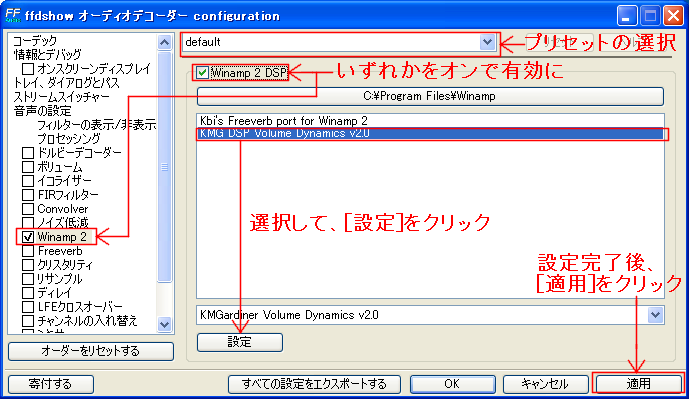Click the settings tree scrollbar thumb
This screenshot has height=399, width=689.
[164, 167]
